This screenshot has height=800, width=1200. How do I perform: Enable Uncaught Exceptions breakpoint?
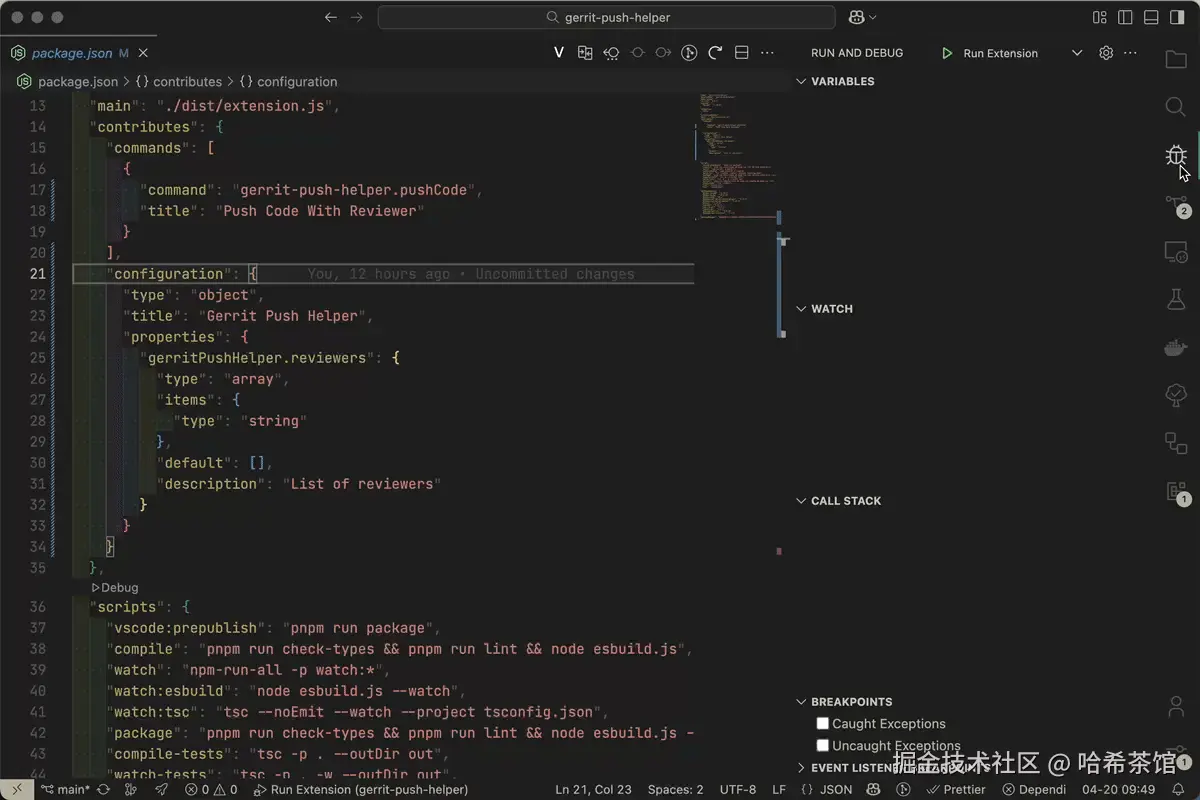point(823,745)
